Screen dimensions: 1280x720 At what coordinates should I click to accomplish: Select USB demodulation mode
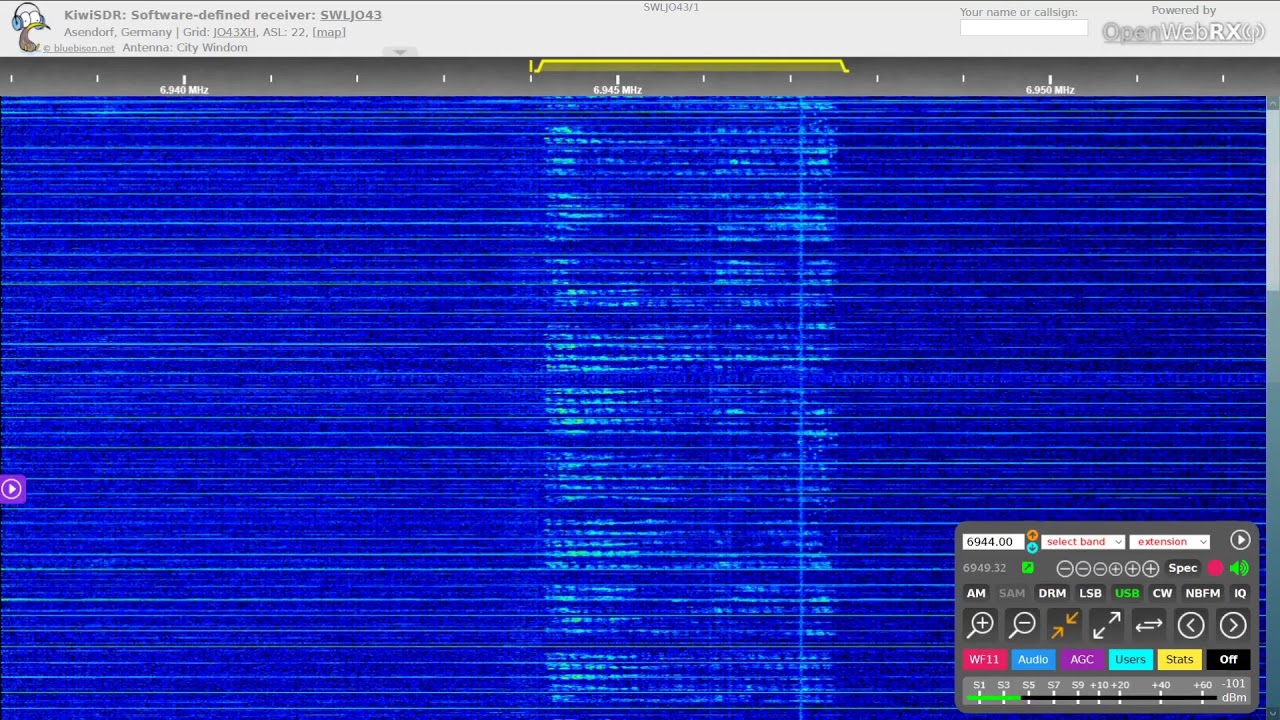(x=1127, y=593)
